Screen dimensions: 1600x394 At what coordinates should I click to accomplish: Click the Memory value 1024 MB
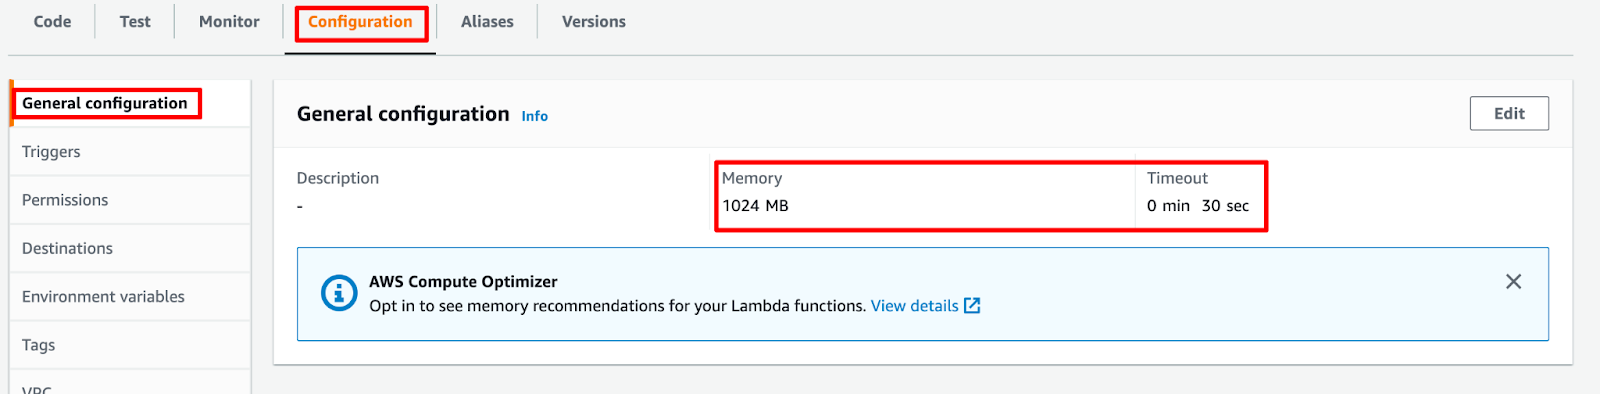click(755, 206)
